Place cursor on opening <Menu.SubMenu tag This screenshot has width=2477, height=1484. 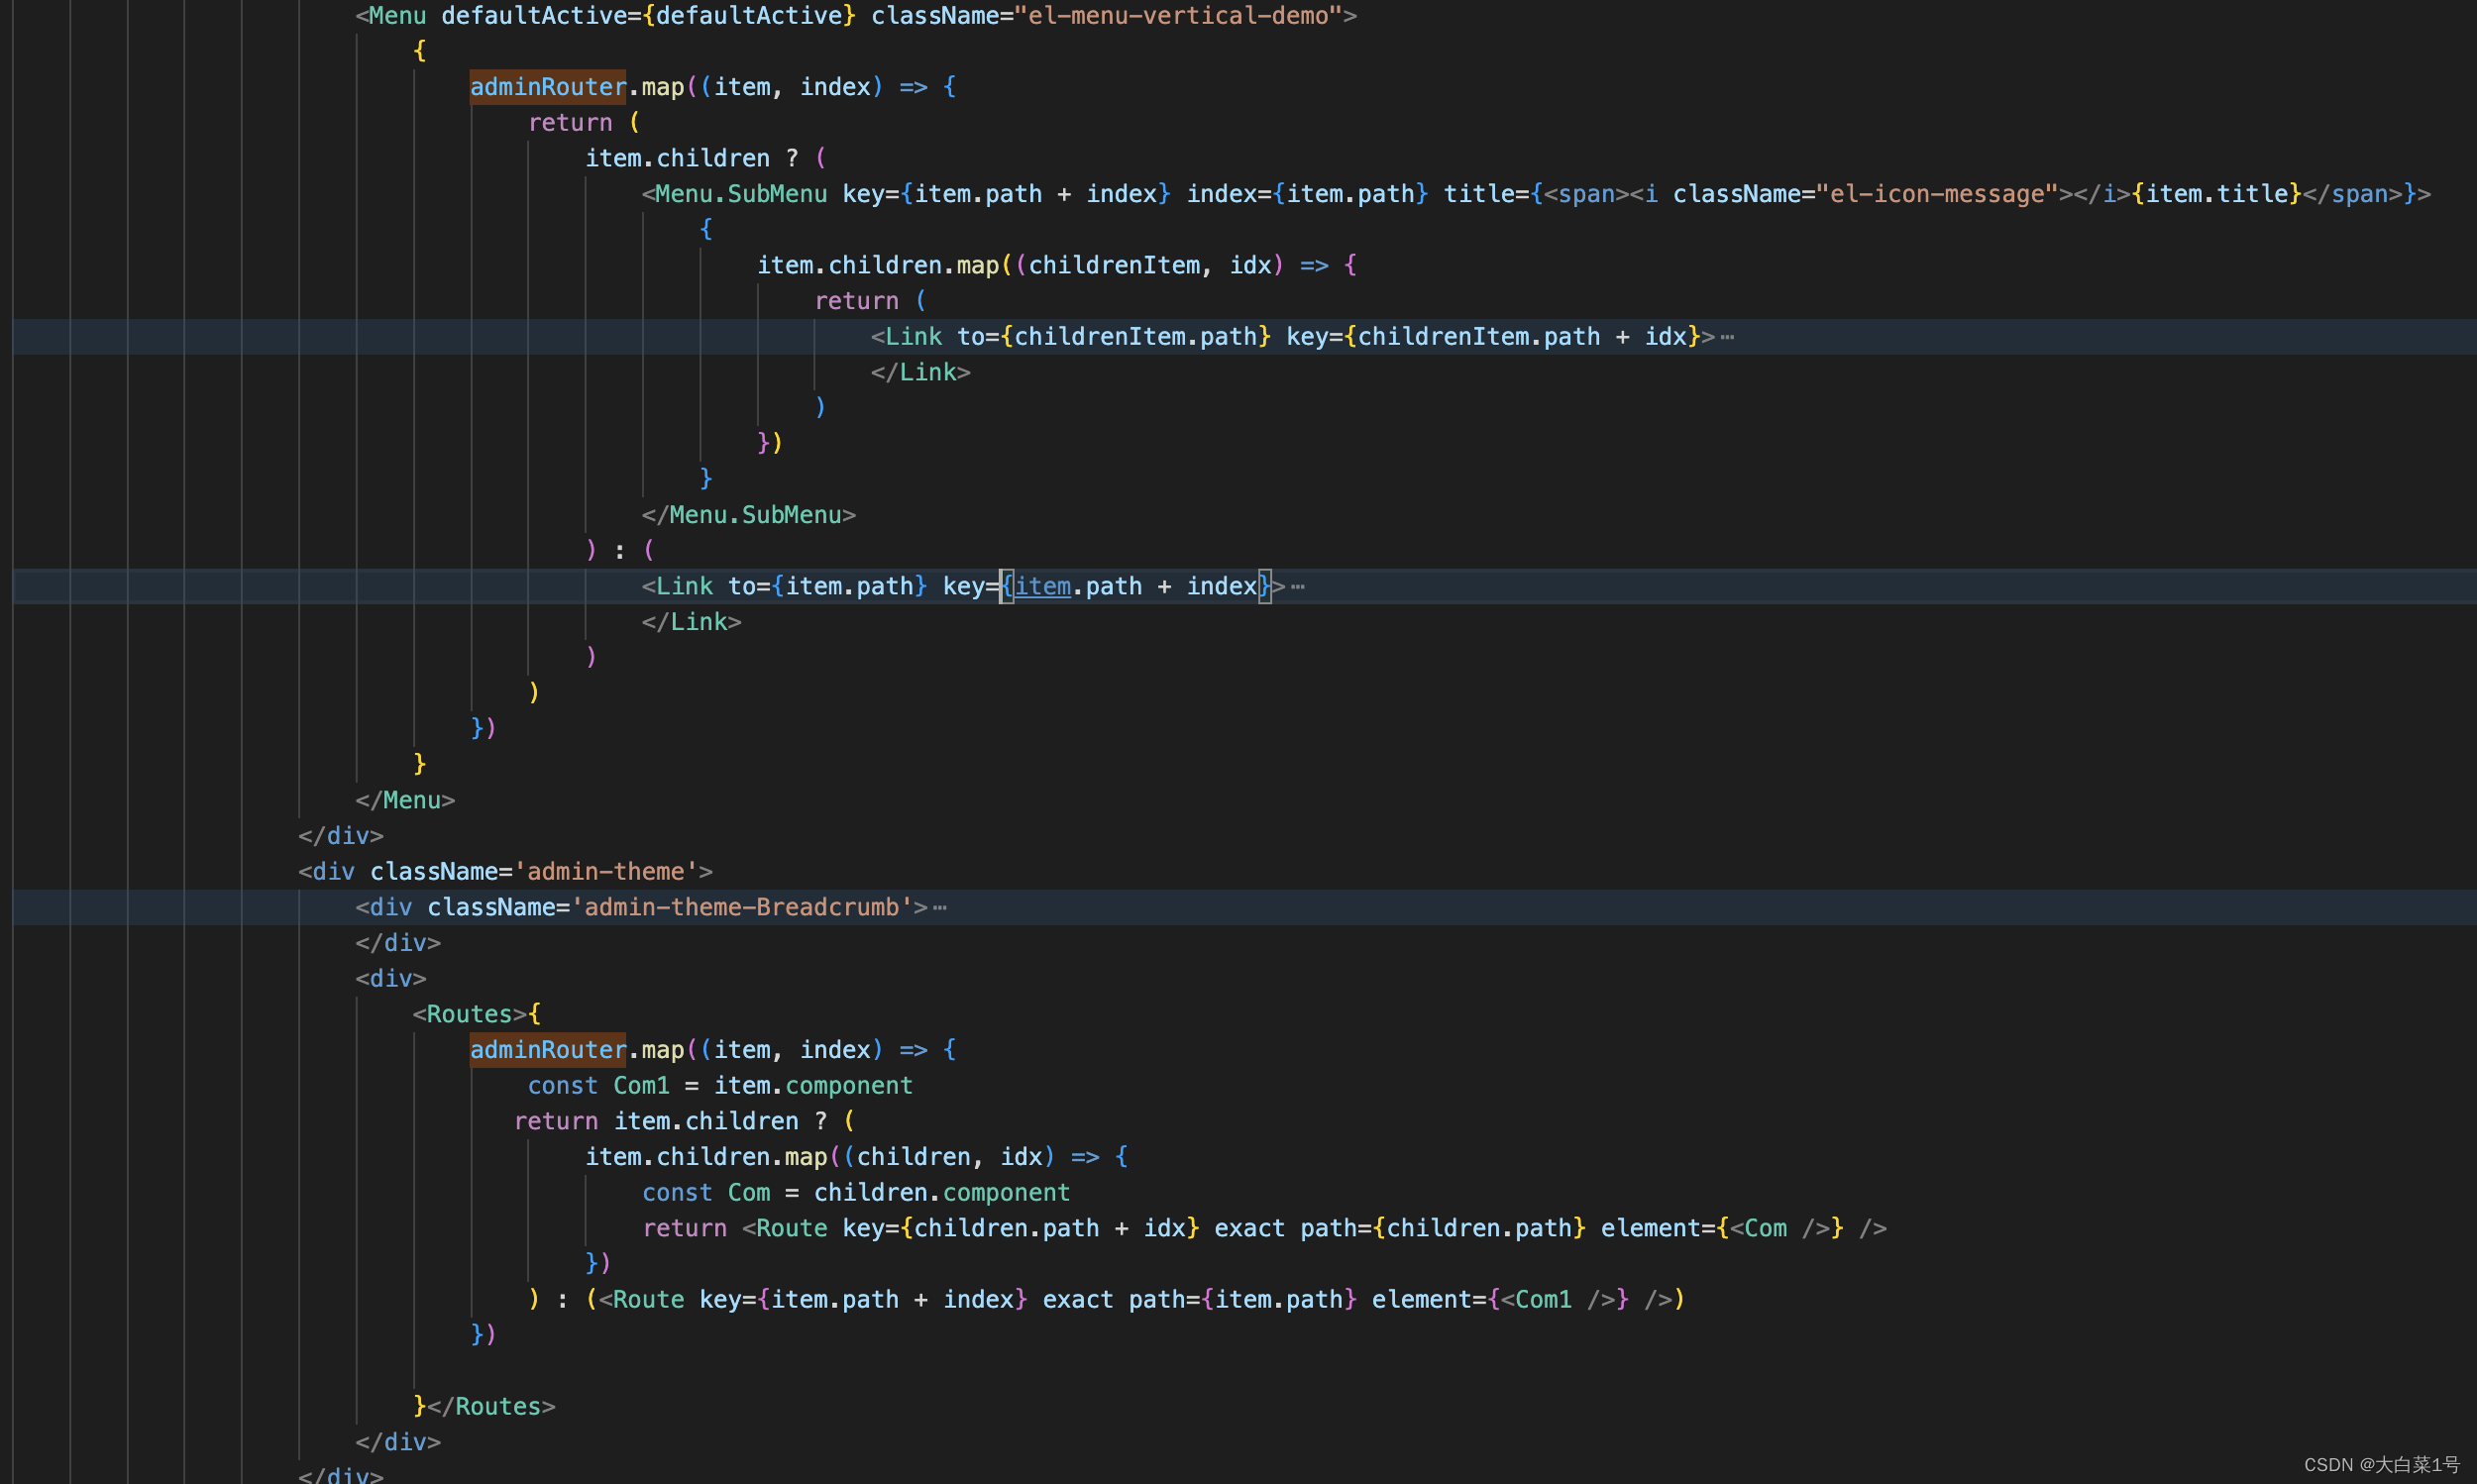pos(735,194)
